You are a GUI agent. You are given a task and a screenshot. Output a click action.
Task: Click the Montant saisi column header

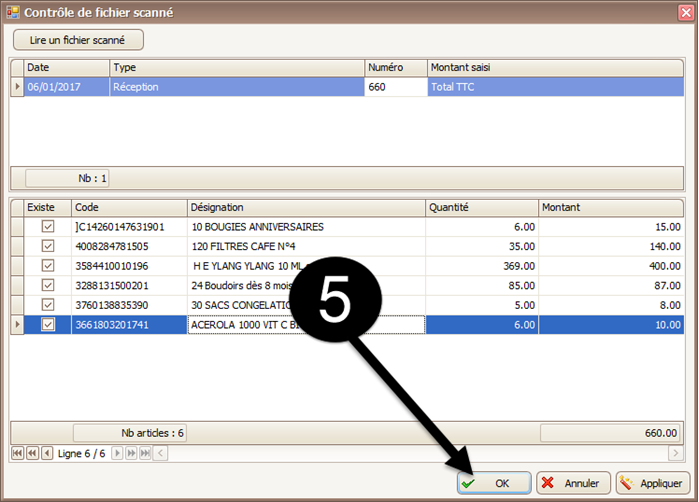(x=555, y=68)
